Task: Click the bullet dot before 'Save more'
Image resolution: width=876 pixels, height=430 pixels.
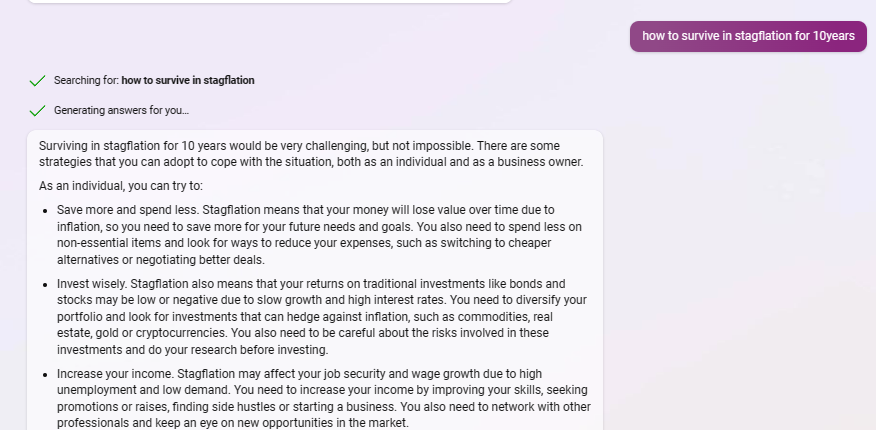Action: point(46,210)
